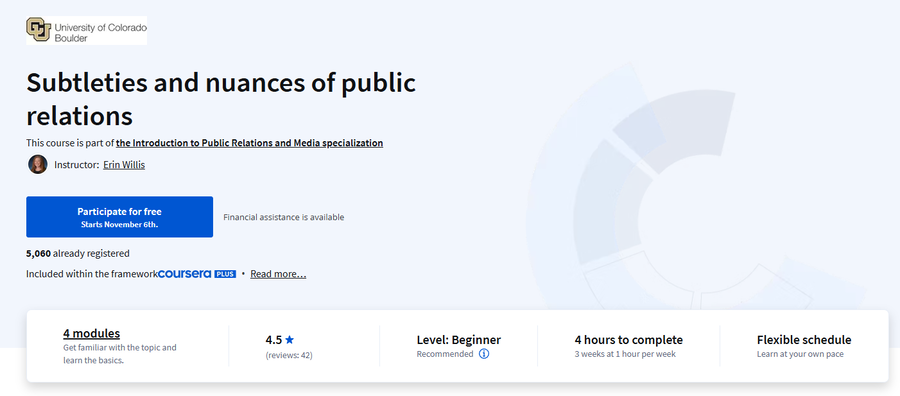Image resolution: width=900 pixels, height=396 pixels.
Task: Click the reviews count of 42
Action: [289, 355]
